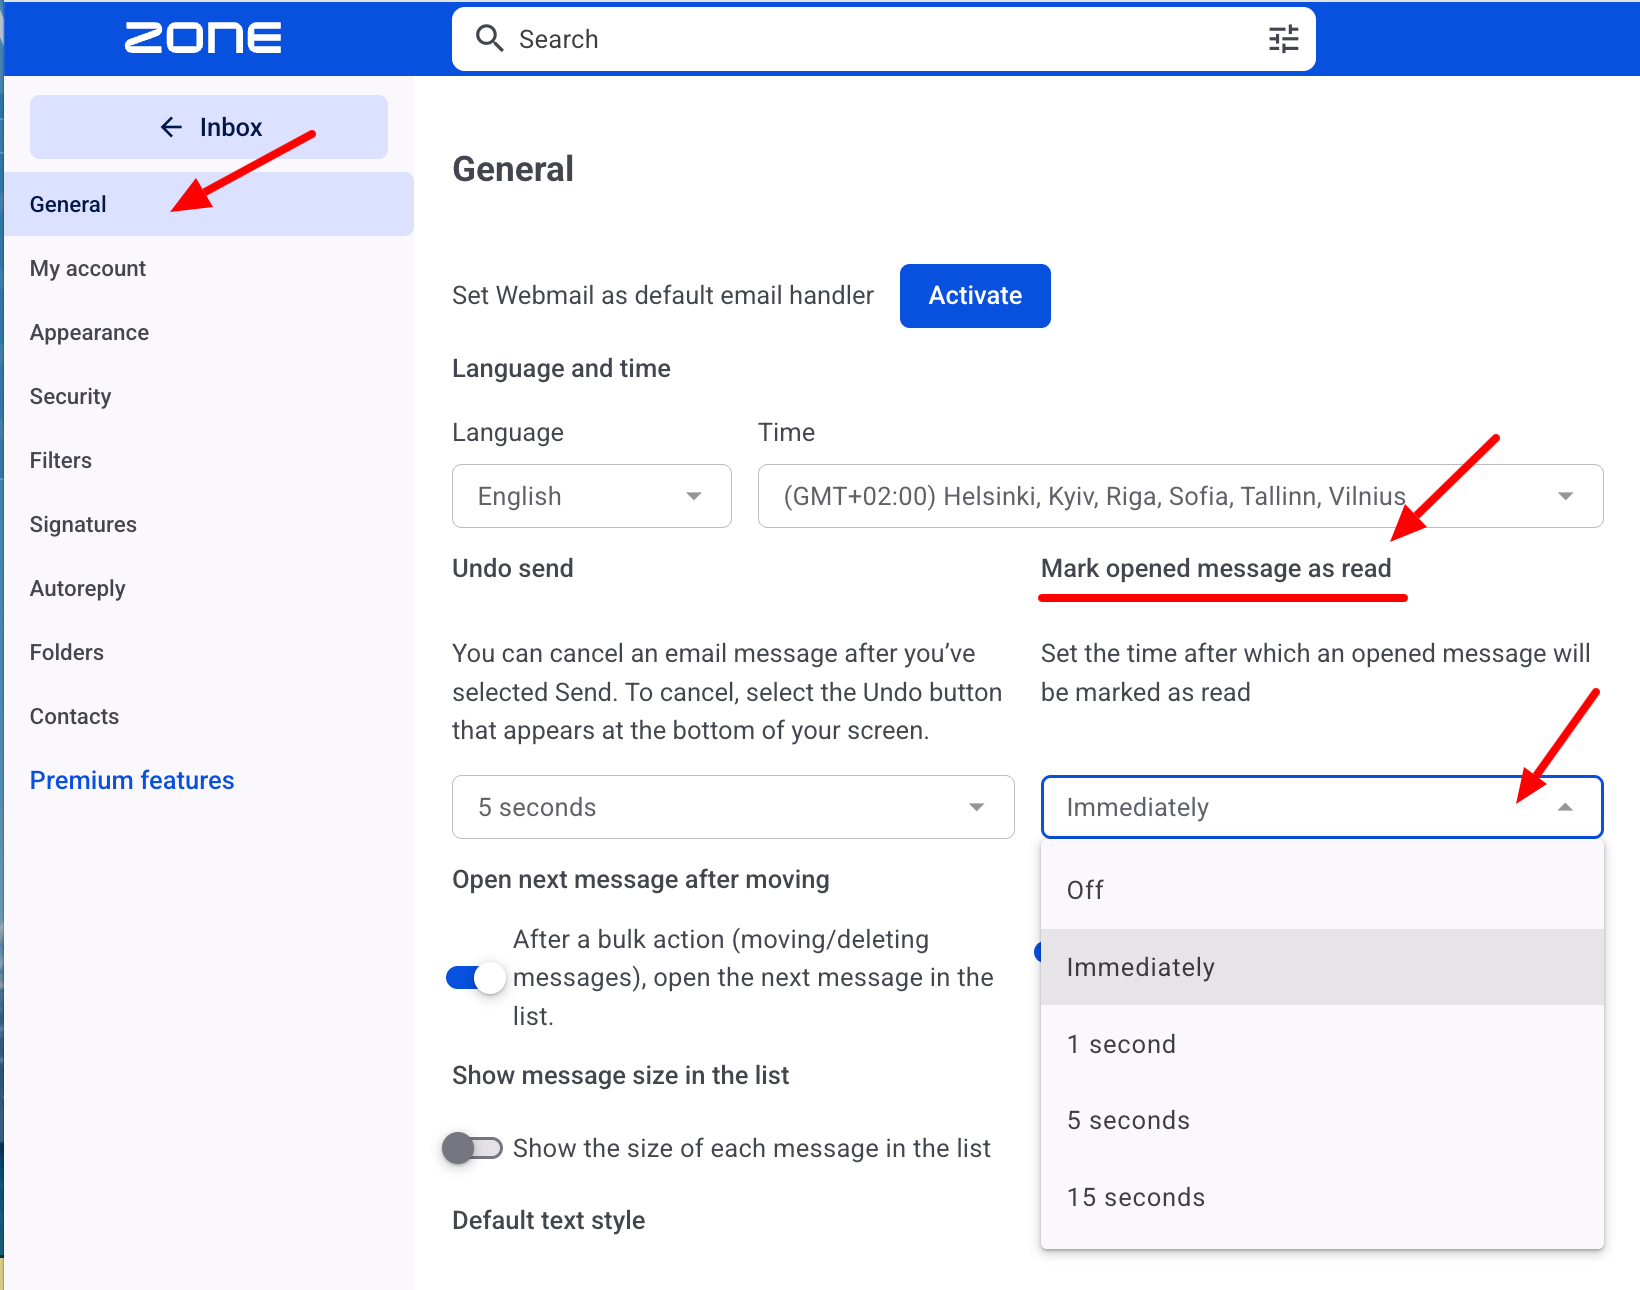The image size is (1640, 1290).
Task: Collapse the Mark as read dropdown arrow
Action: tap(1565, 807)
